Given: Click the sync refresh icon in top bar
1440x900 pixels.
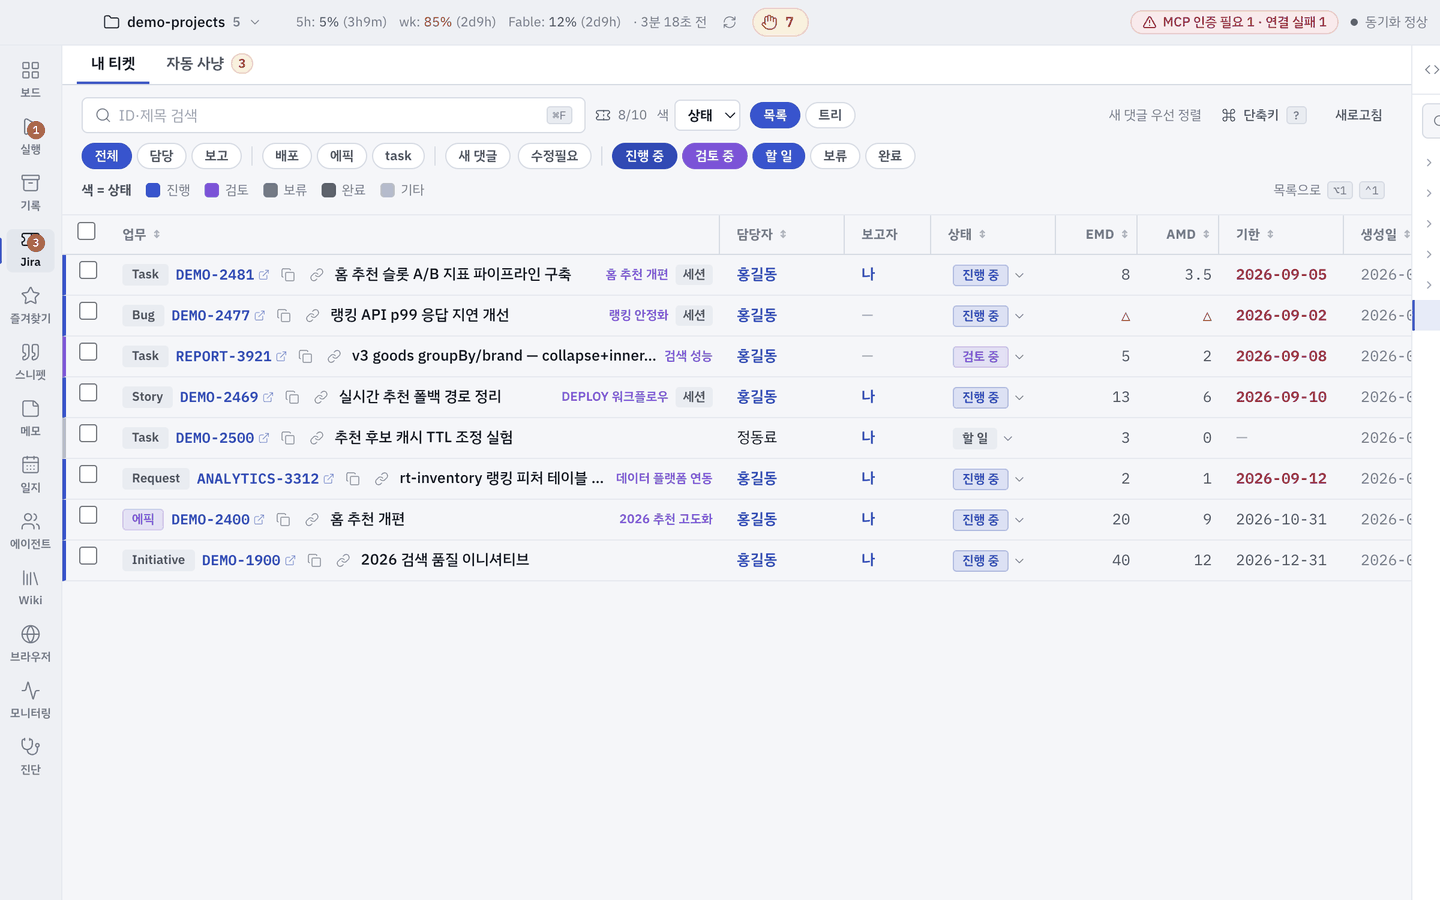Looking at the screenshot, I should coord(730,22).
